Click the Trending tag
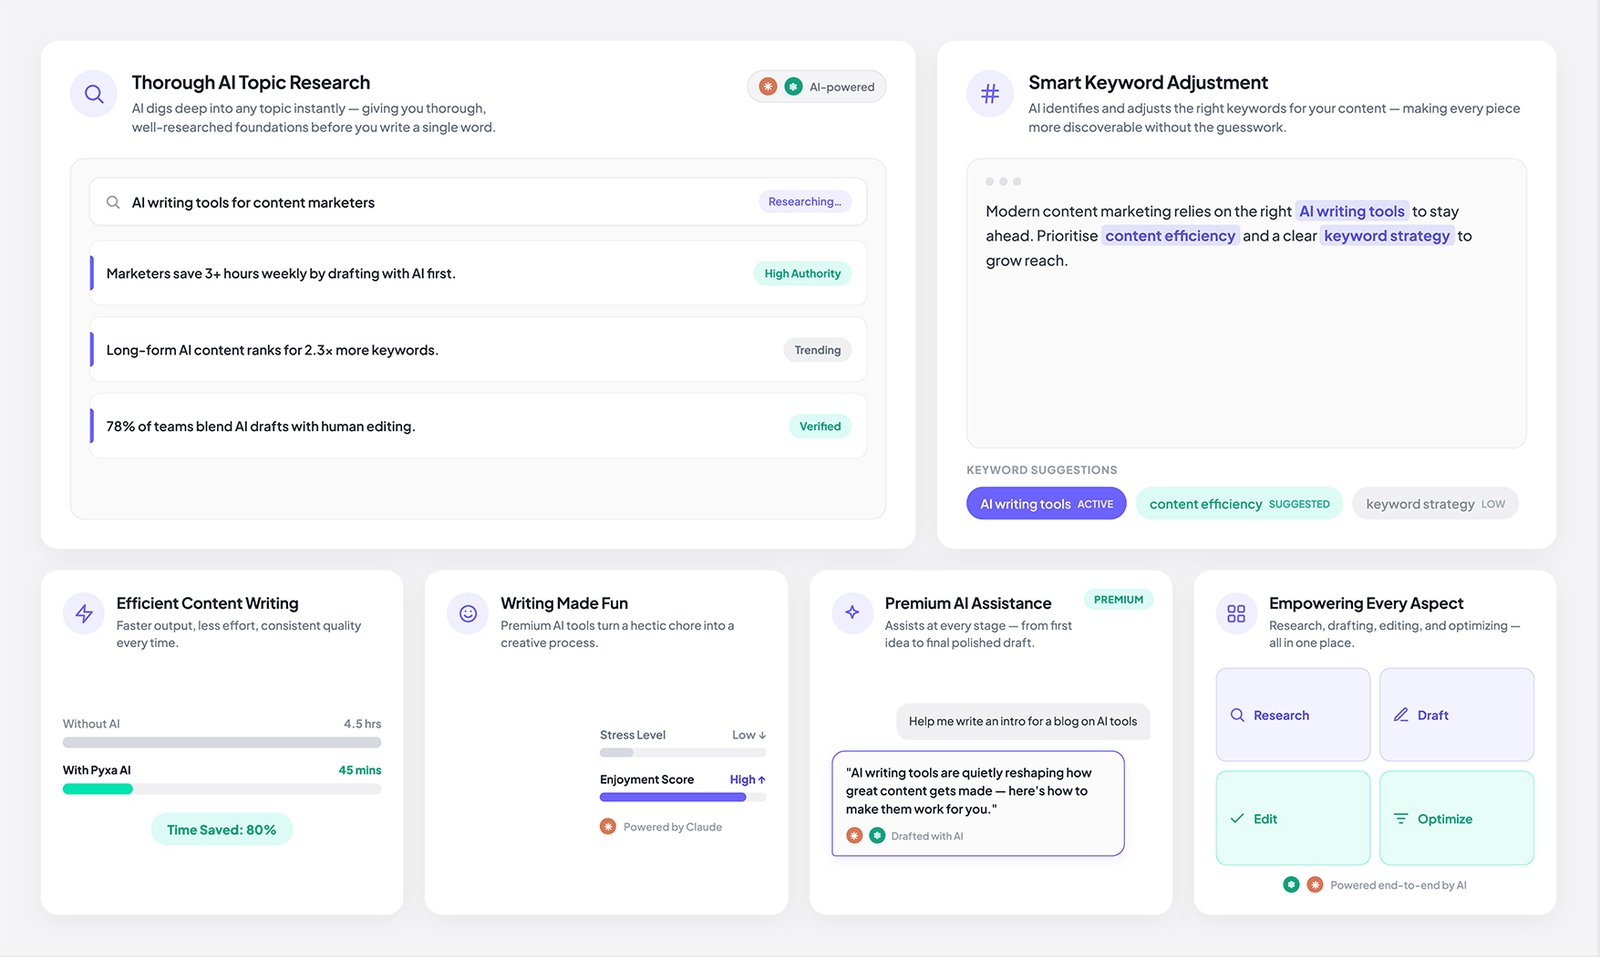 coord(817,350)
